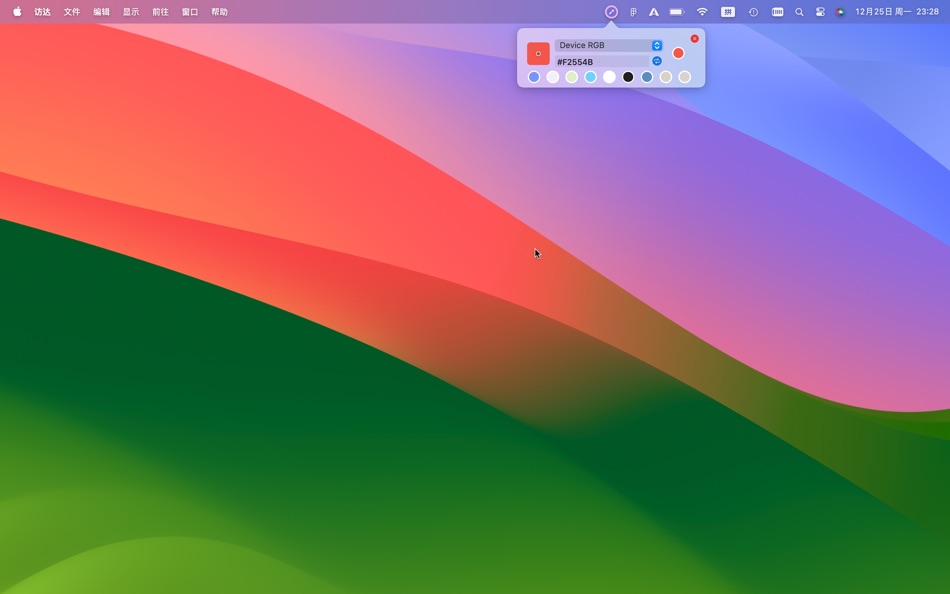
Task: Click the Time Machine clock icon
Action: (753, 12)
